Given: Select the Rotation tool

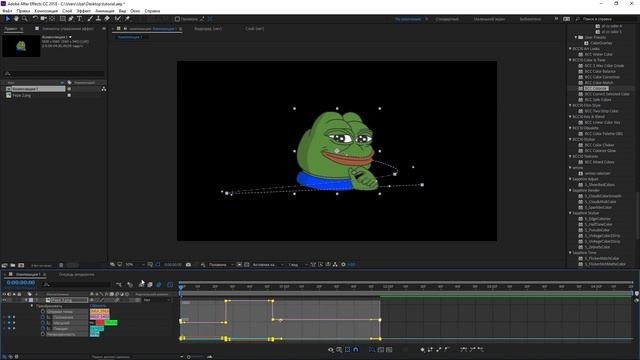Looking at the screenshot, I should [x=35, y=19].
